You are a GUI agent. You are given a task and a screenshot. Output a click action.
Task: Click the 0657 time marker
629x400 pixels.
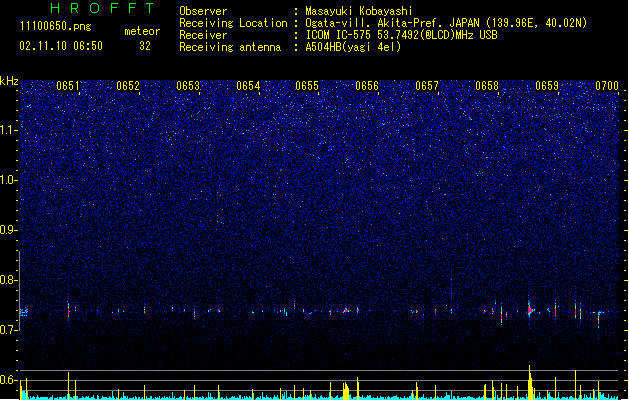tap(427, 86)
